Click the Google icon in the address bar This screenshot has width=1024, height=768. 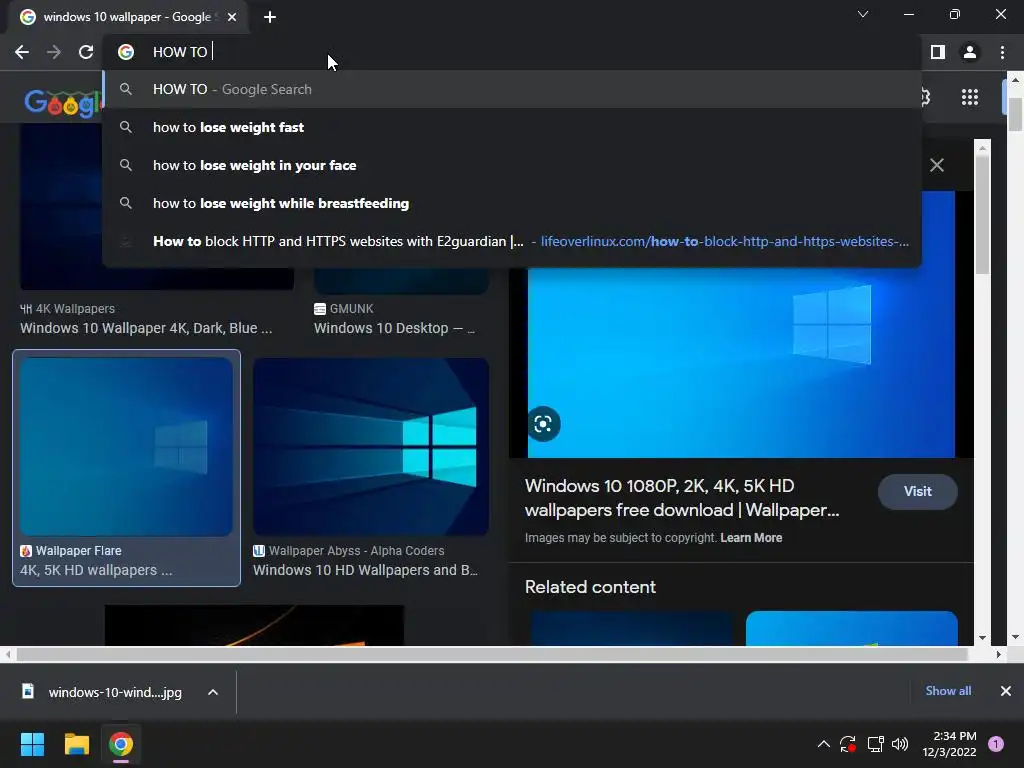[126, 52]
